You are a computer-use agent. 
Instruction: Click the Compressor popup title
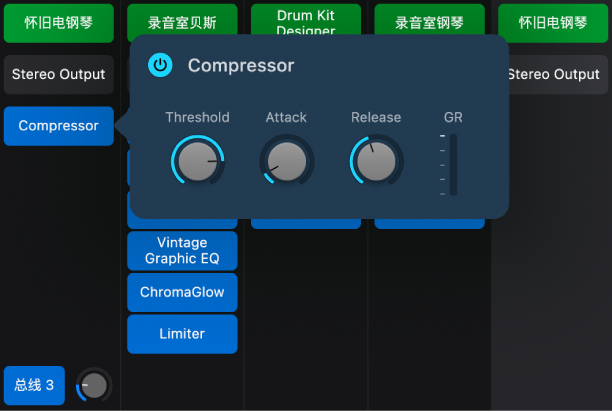point(241,66)
